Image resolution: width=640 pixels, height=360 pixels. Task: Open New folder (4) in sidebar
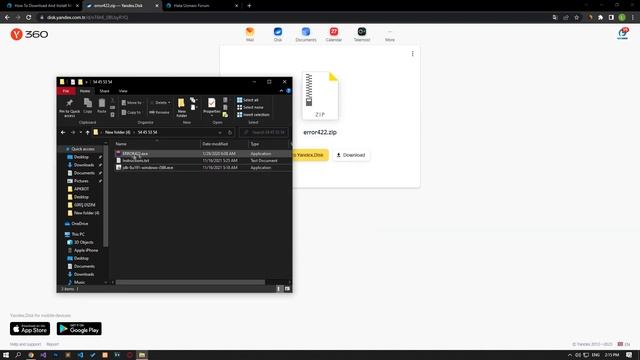point(86,213)
